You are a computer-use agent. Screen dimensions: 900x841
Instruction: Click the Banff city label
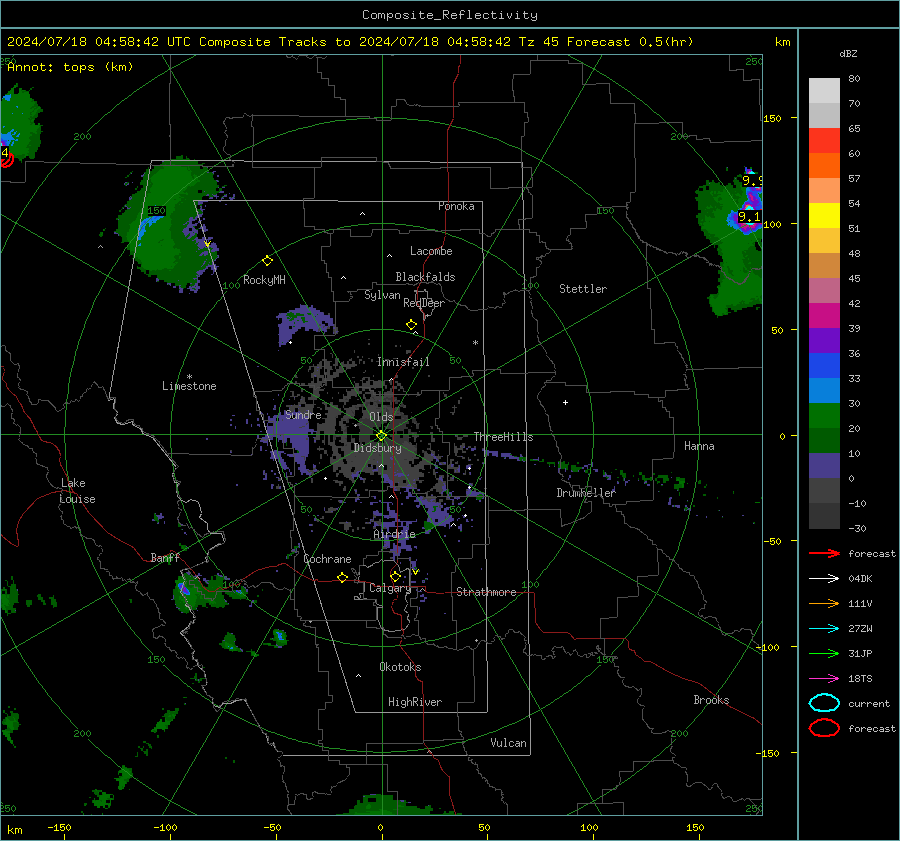[165, 557]
